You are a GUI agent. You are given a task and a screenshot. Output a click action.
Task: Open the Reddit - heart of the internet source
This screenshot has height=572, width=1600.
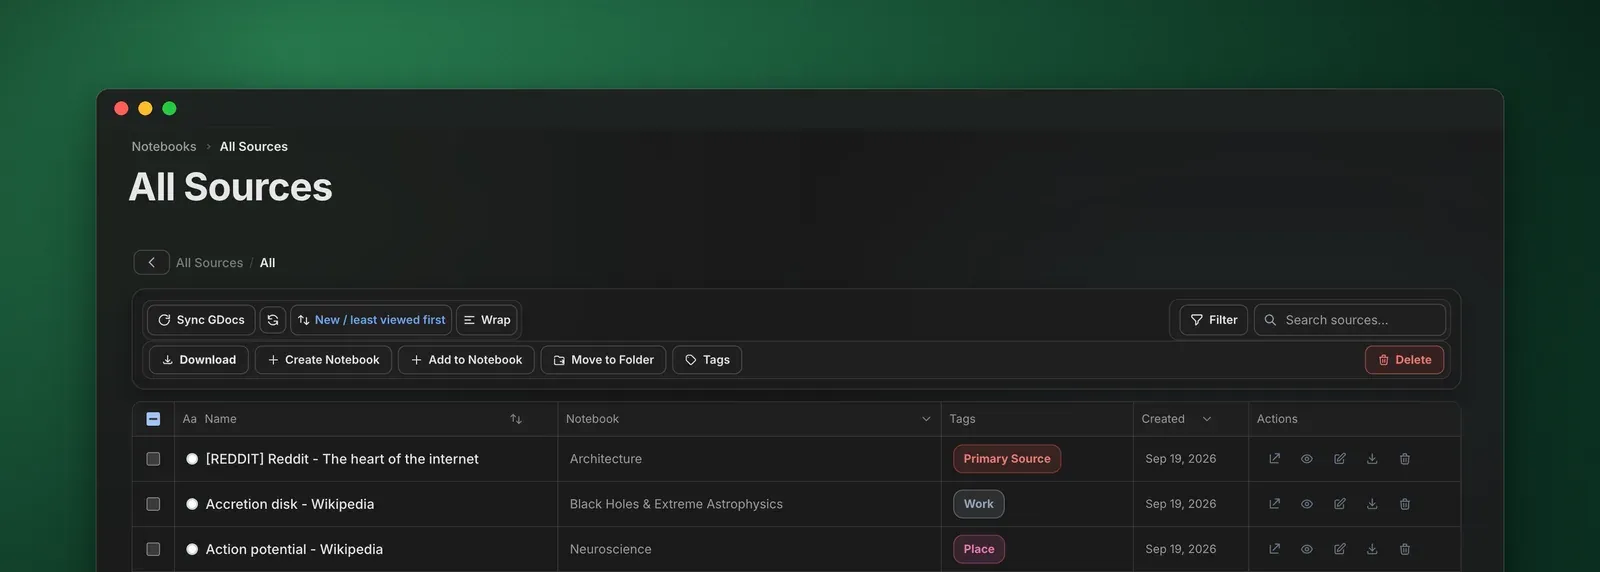pos(342,459)
